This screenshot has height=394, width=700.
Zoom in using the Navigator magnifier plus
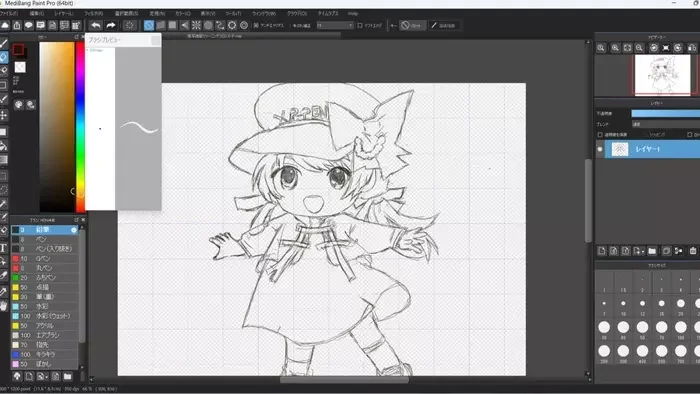tap(615, 48)
